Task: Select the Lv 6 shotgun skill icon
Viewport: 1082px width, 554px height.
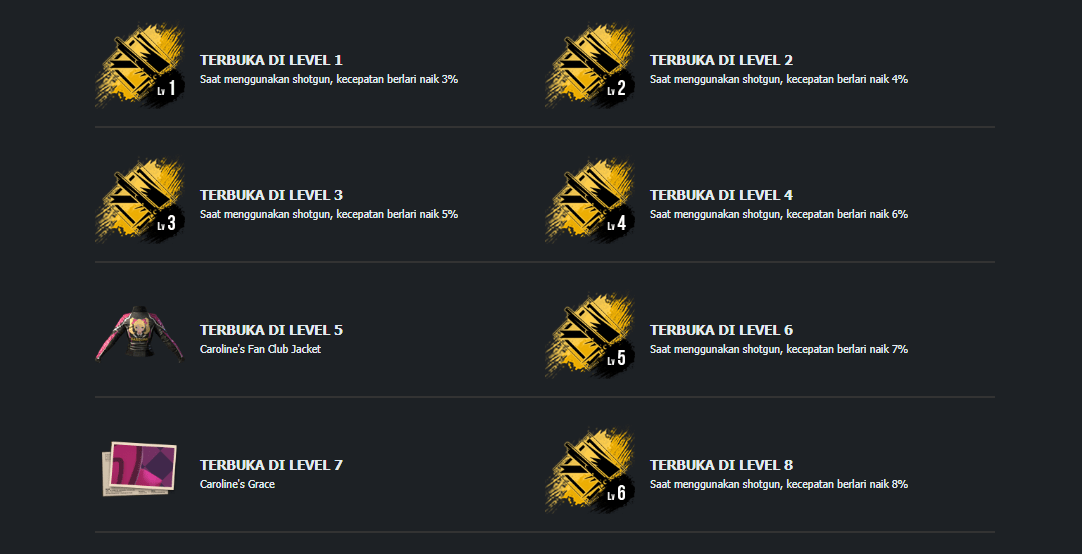Action: 590,472
